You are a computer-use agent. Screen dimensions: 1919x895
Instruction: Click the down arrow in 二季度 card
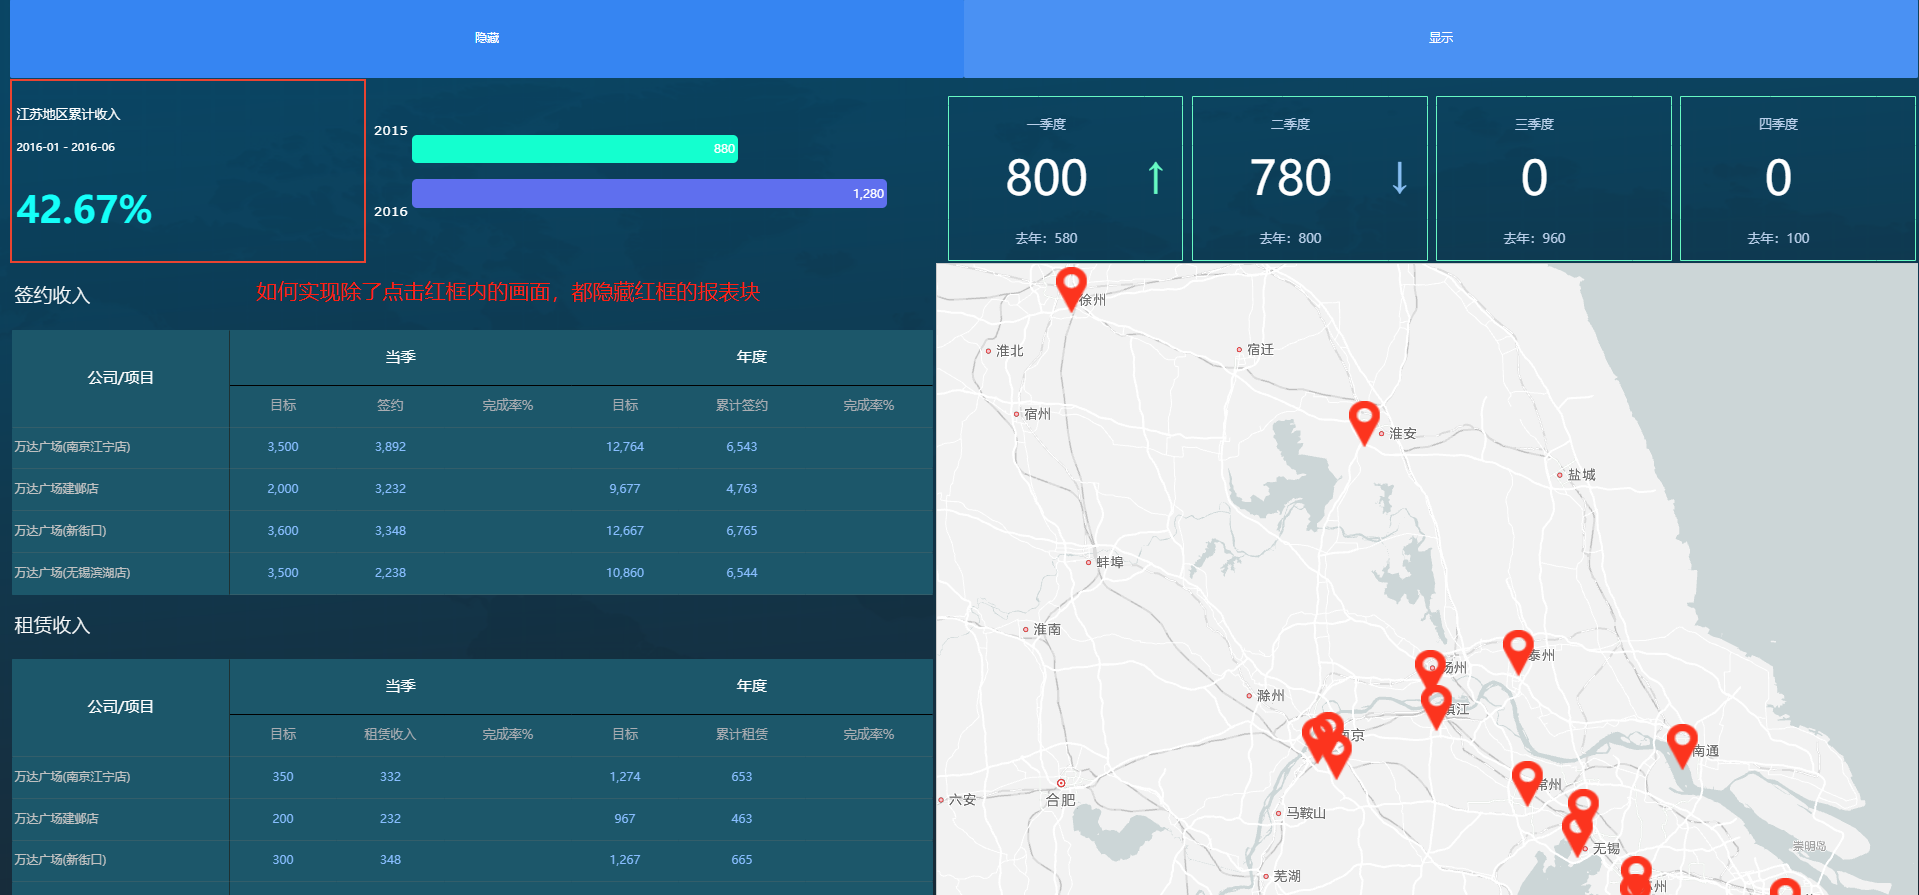[x=1400, y=177]
